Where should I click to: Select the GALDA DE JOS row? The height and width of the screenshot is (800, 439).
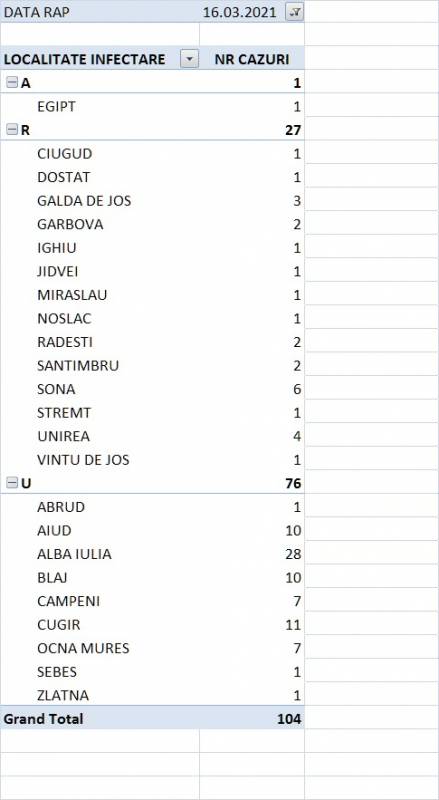(152, 201)
